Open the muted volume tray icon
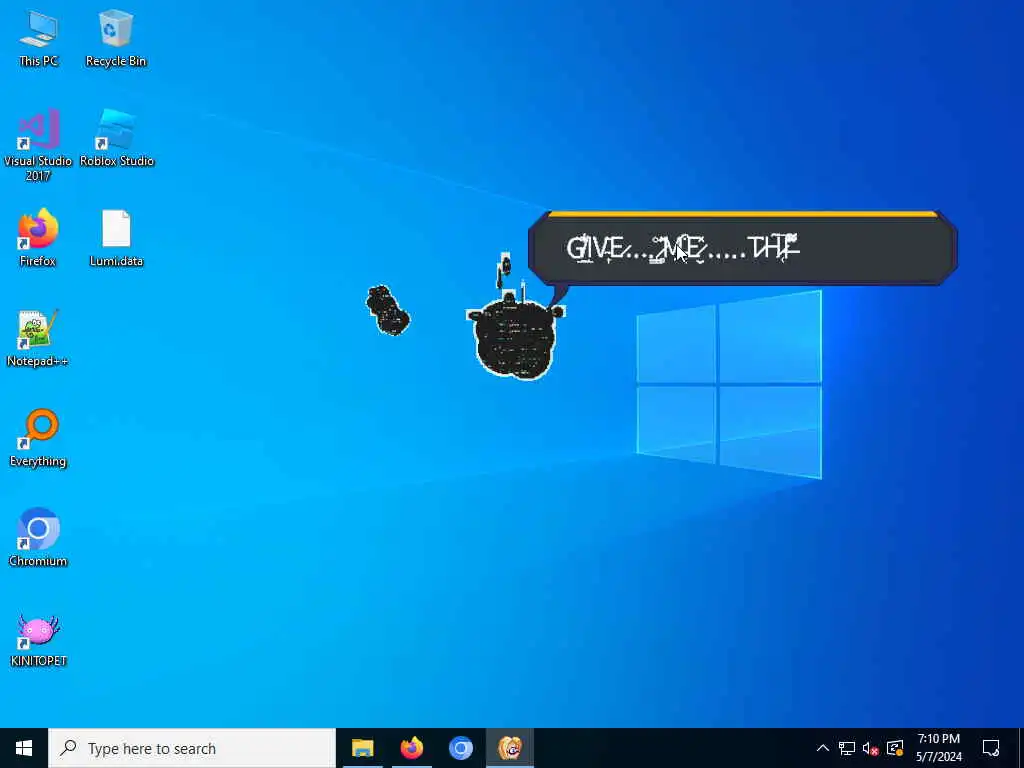 [871, 748]
